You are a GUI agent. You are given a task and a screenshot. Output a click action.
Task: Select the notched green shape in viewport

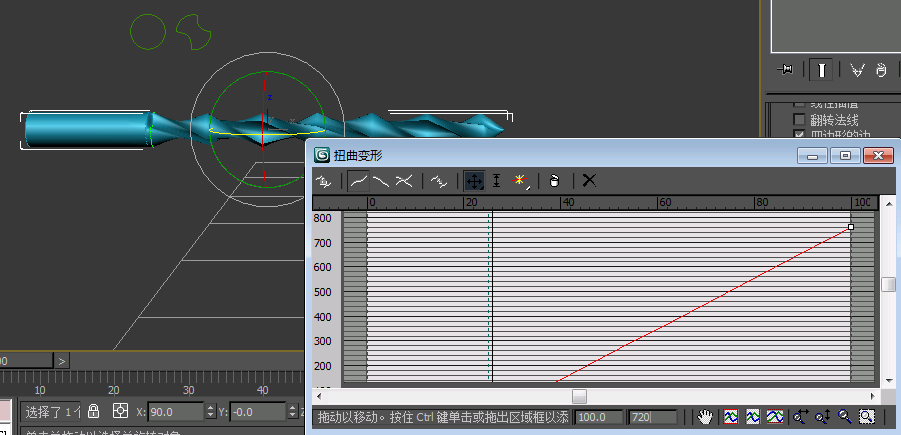194,32
